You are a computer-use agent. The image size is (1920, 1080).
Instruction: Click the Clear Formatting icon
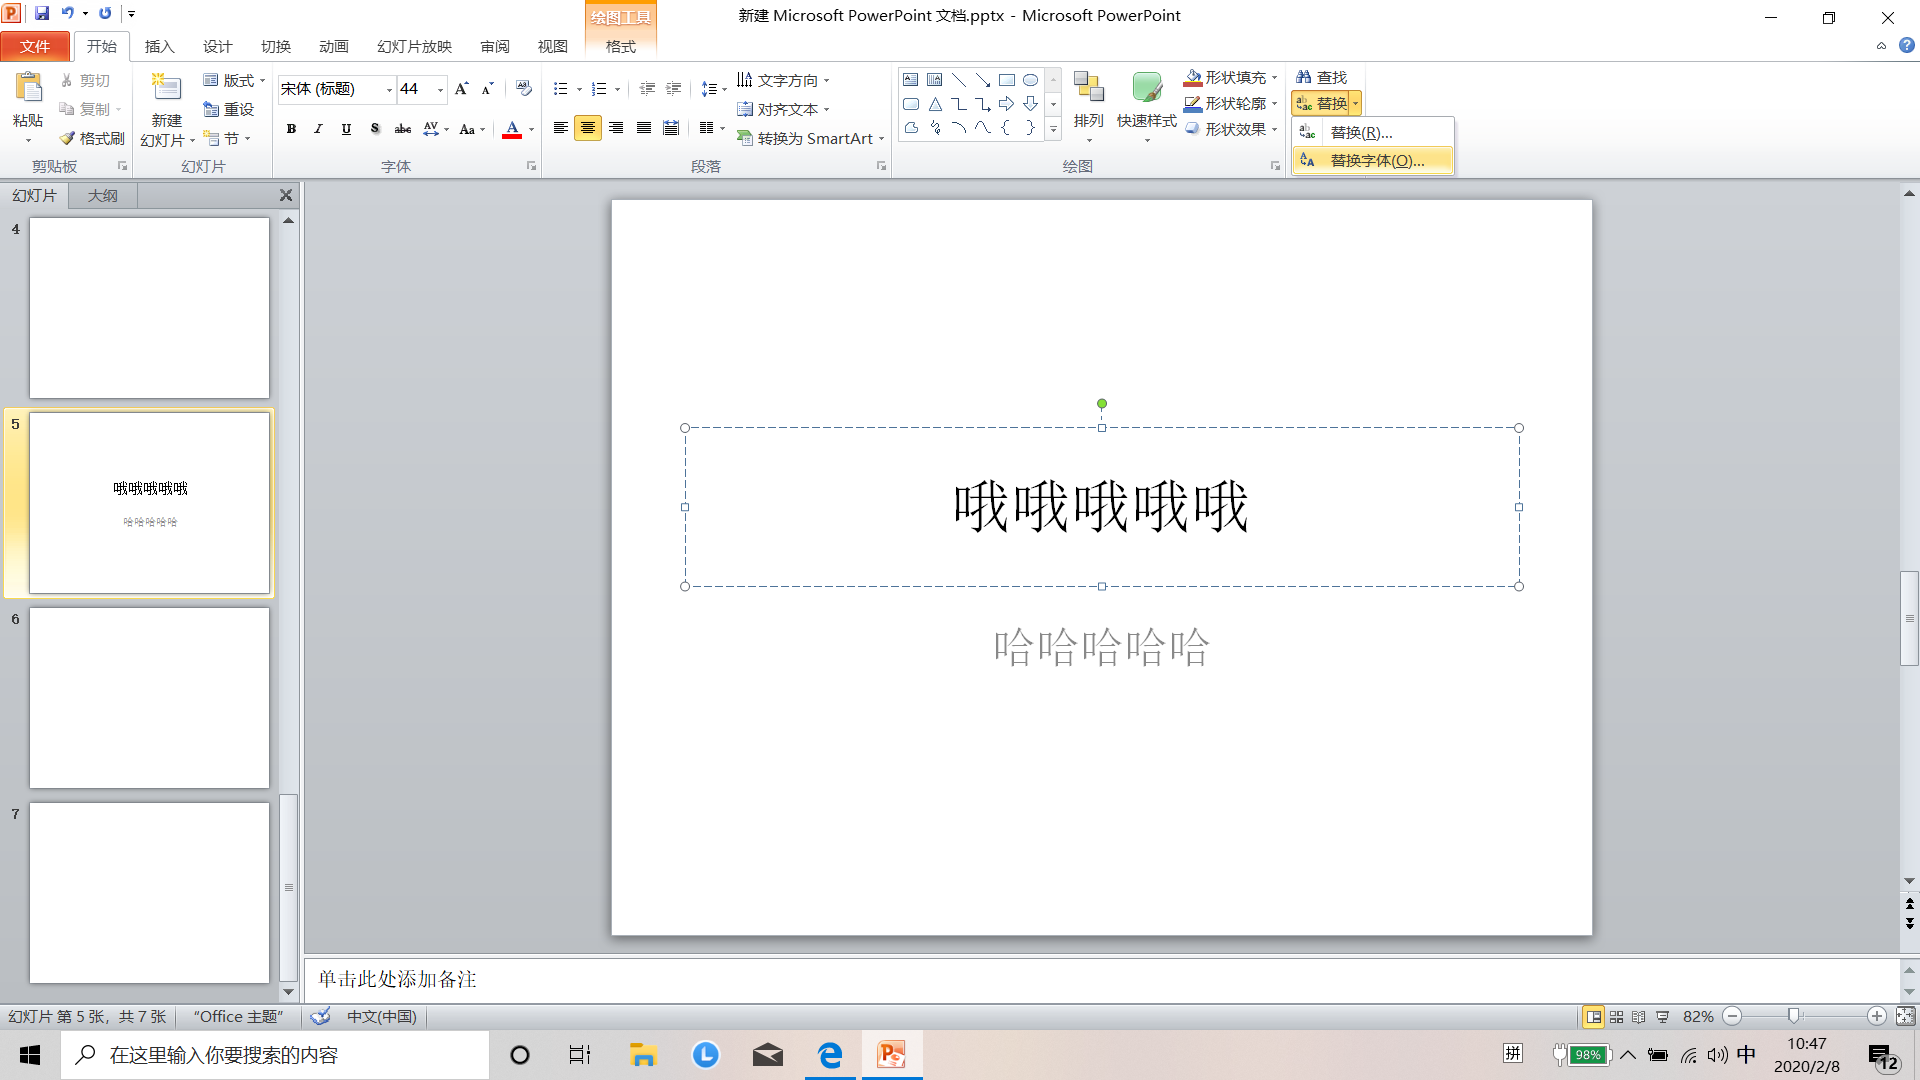tap(523, 89)
